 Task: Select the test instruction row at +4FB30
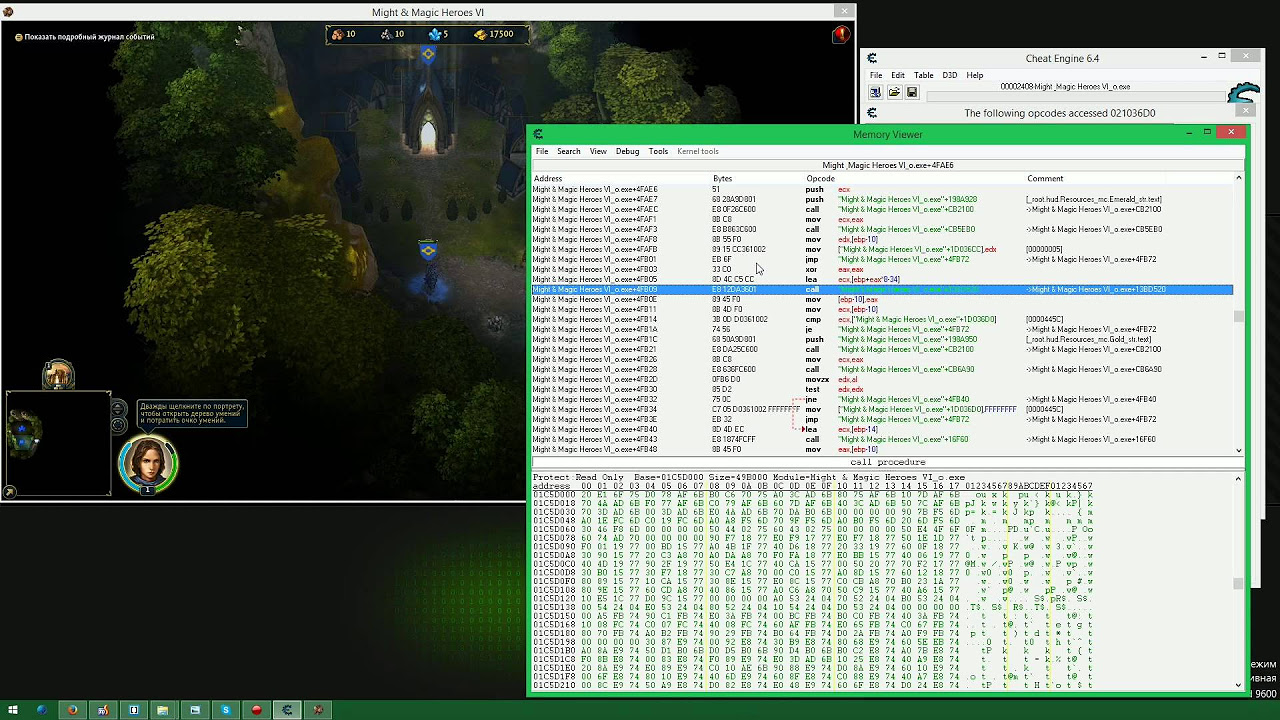click(x=882, y=389)
